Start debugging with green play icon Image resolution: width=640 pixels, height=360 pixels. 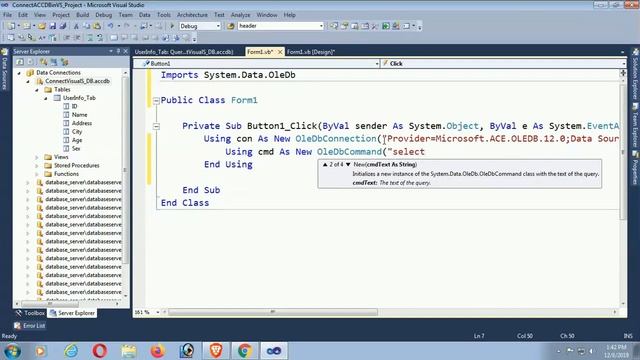172,26
